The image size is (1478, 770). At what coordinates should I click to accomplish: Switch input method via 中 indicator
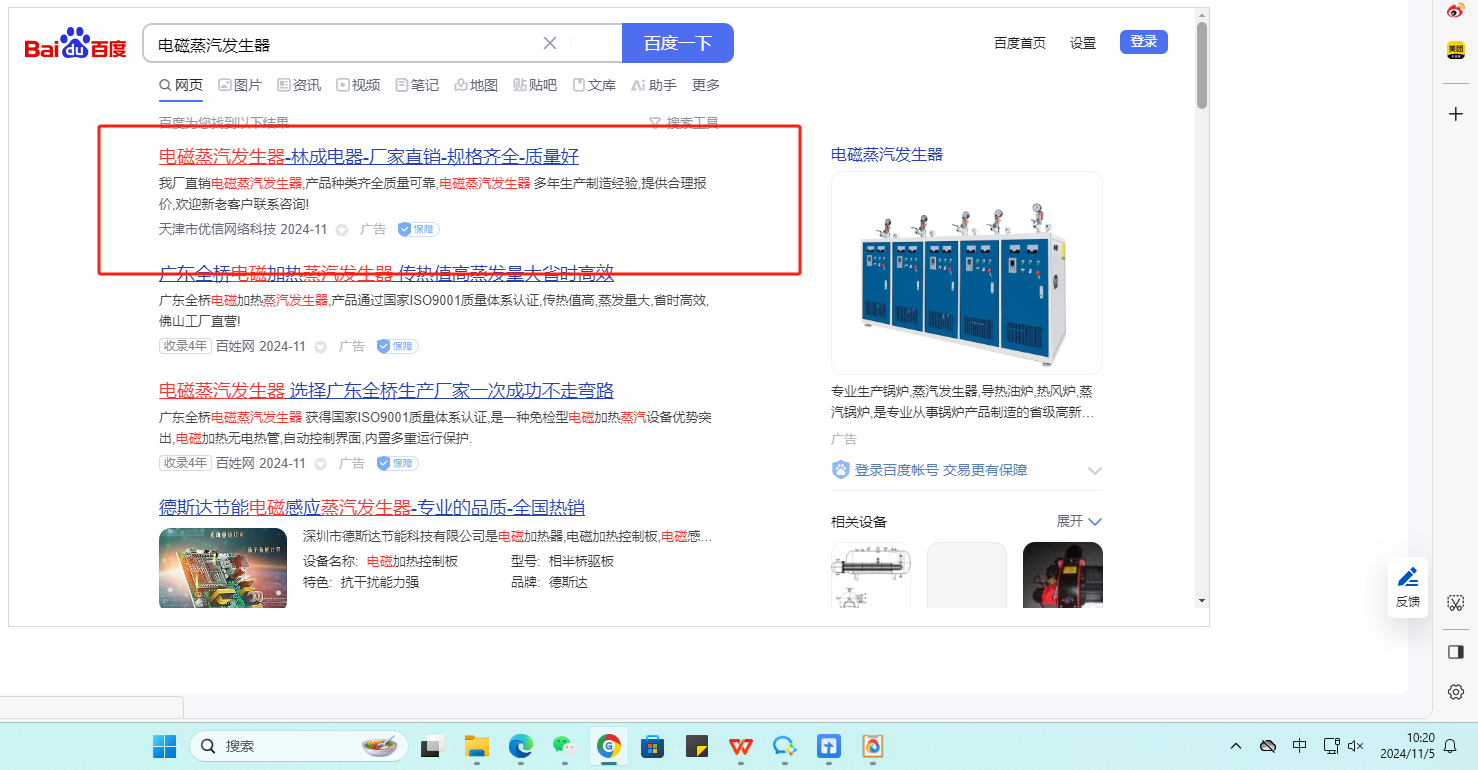click(1300, 746)
